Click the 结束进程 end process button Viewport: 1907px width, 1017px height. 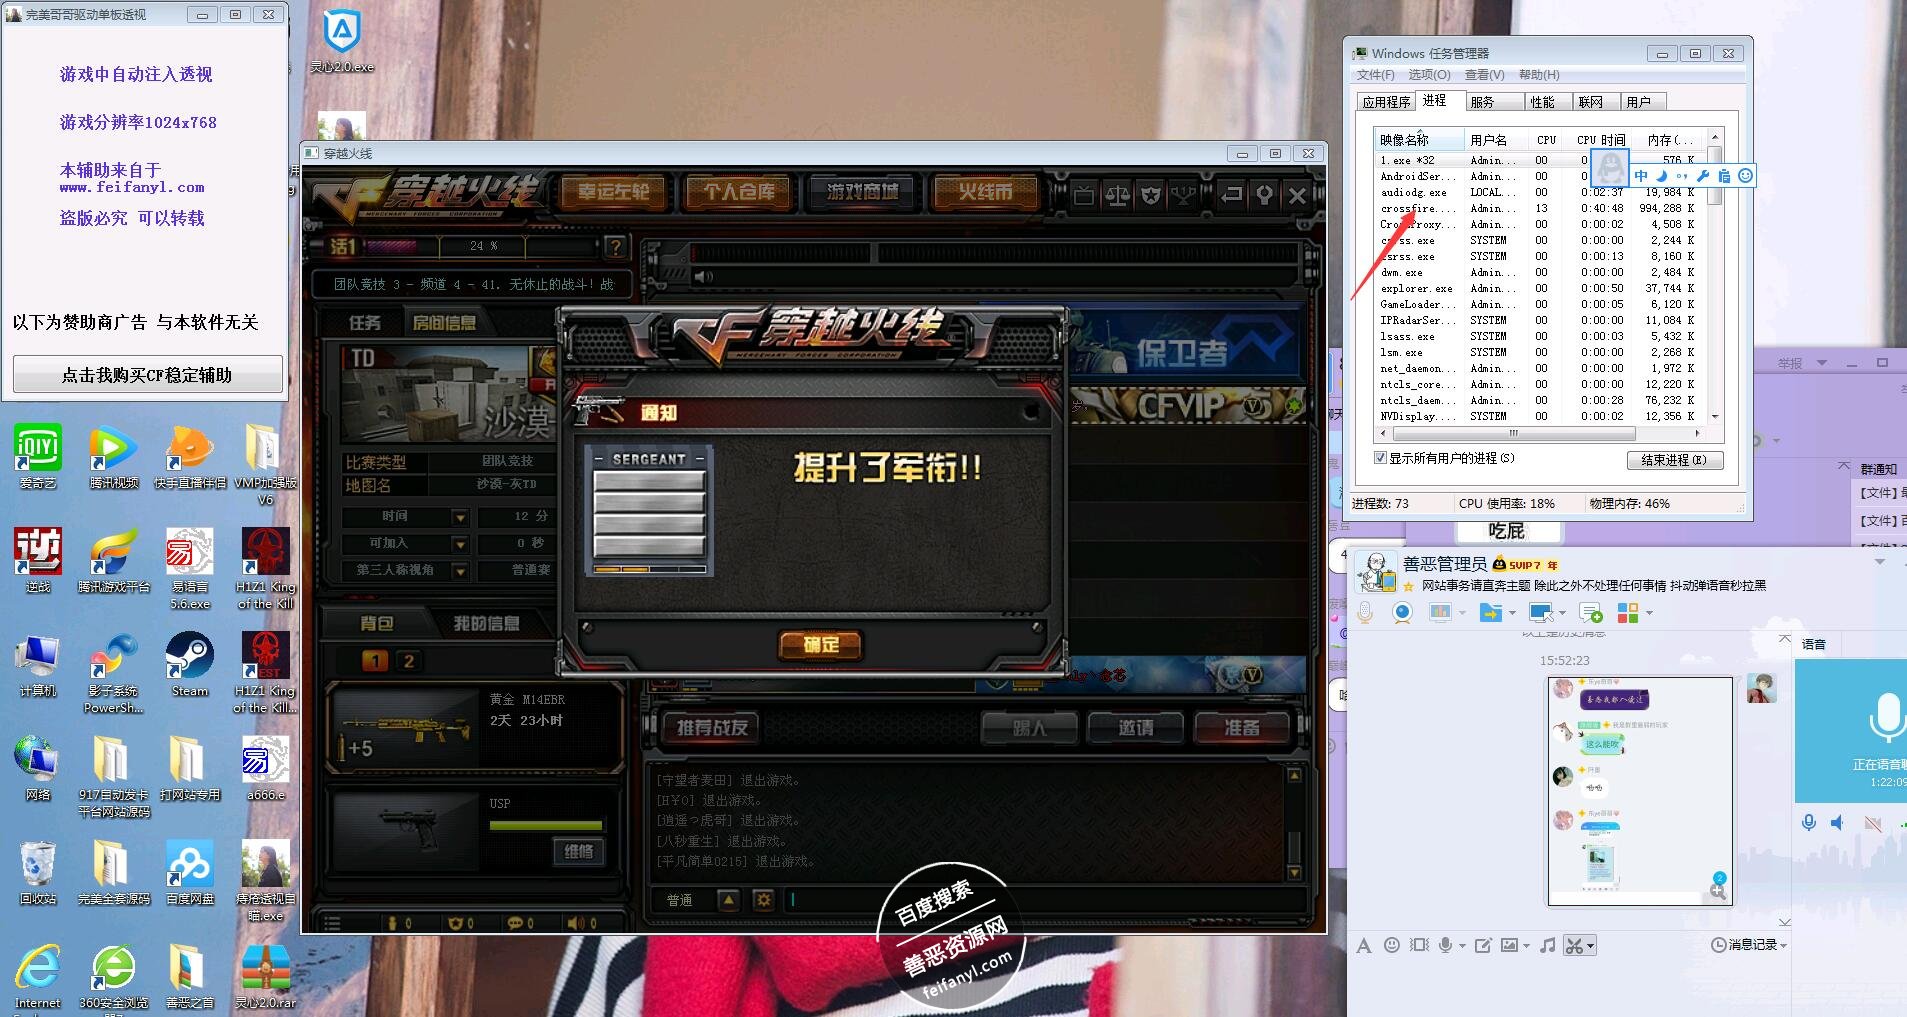pyautogui.click(x=1673, y=460)
